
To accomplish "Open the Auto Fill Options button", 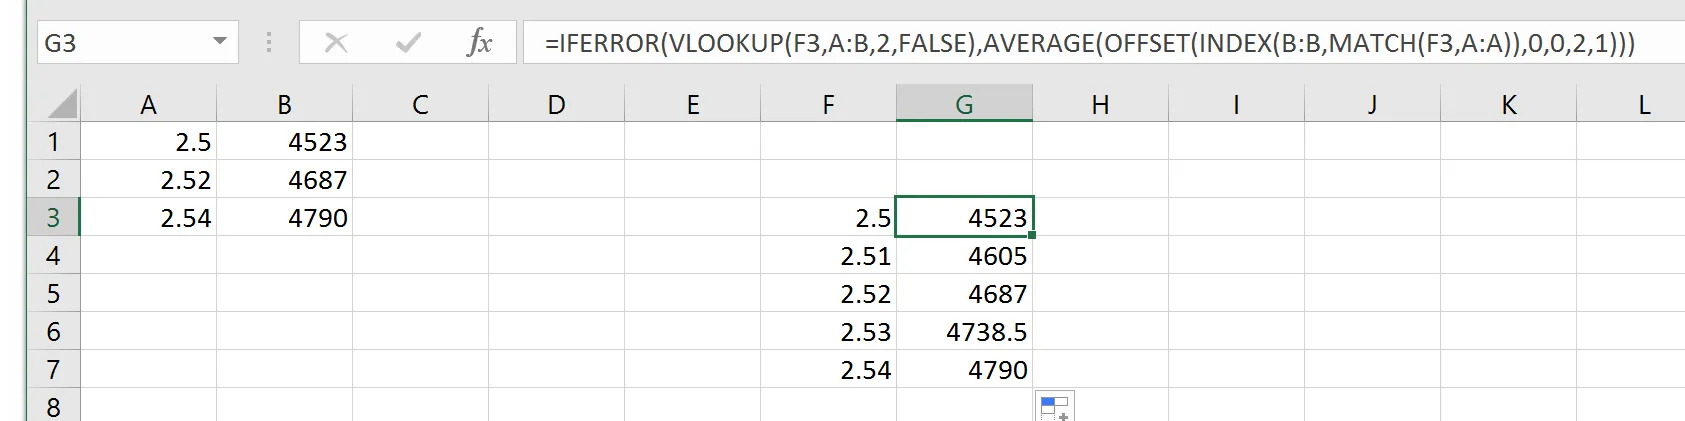I will click(1054, 407).
